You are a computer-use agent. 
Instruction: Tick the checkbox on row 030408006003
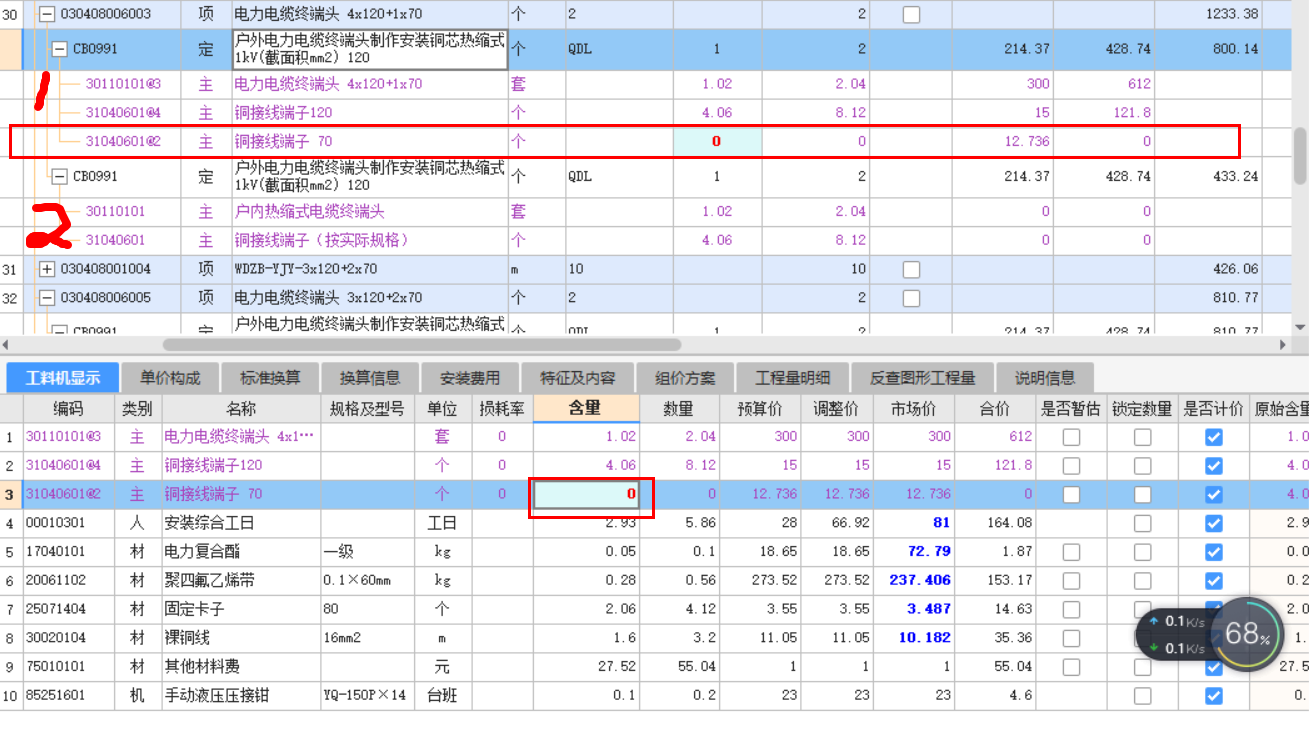(x=910, y=15)
